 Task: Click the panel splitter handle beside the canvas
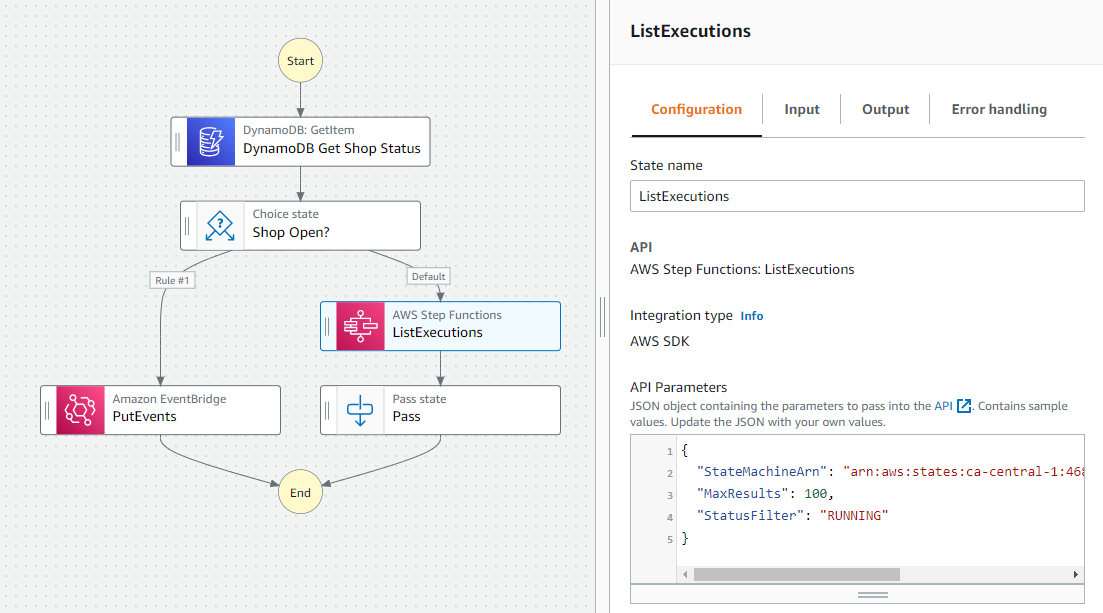point(602,317)
